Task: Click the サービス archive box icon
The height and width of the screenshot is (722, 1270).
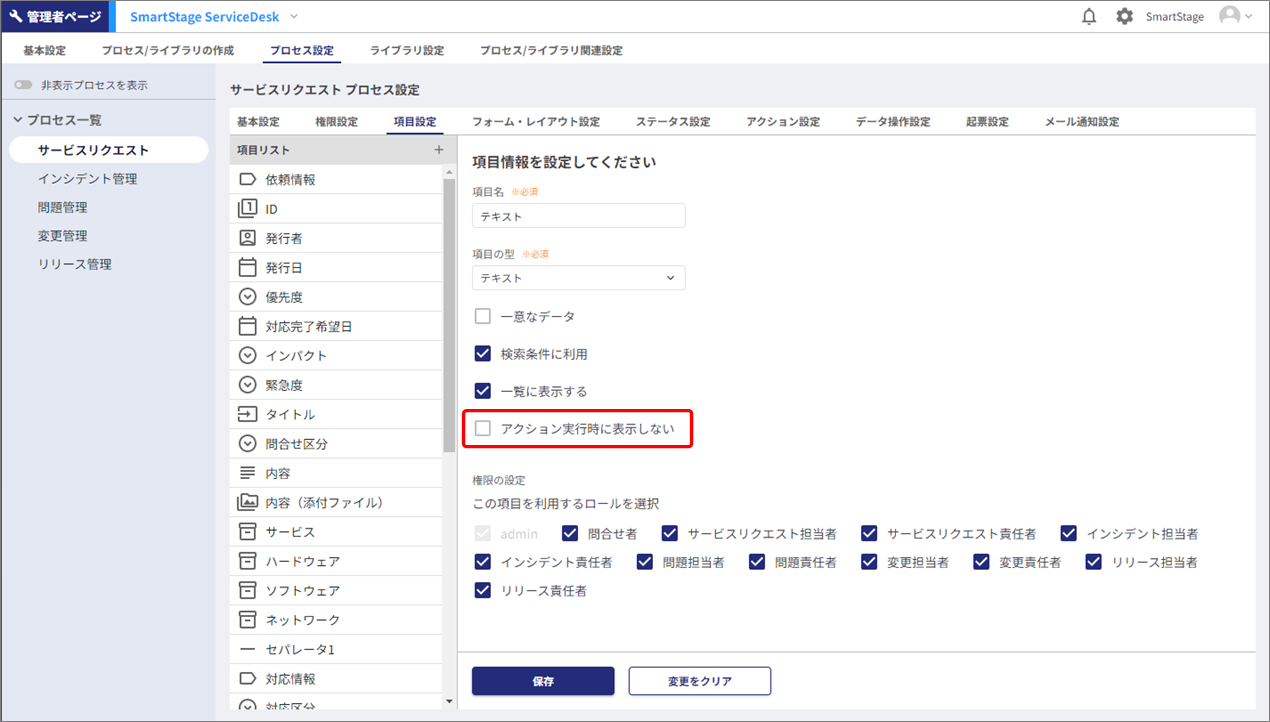Action: (x=248, y=532)
